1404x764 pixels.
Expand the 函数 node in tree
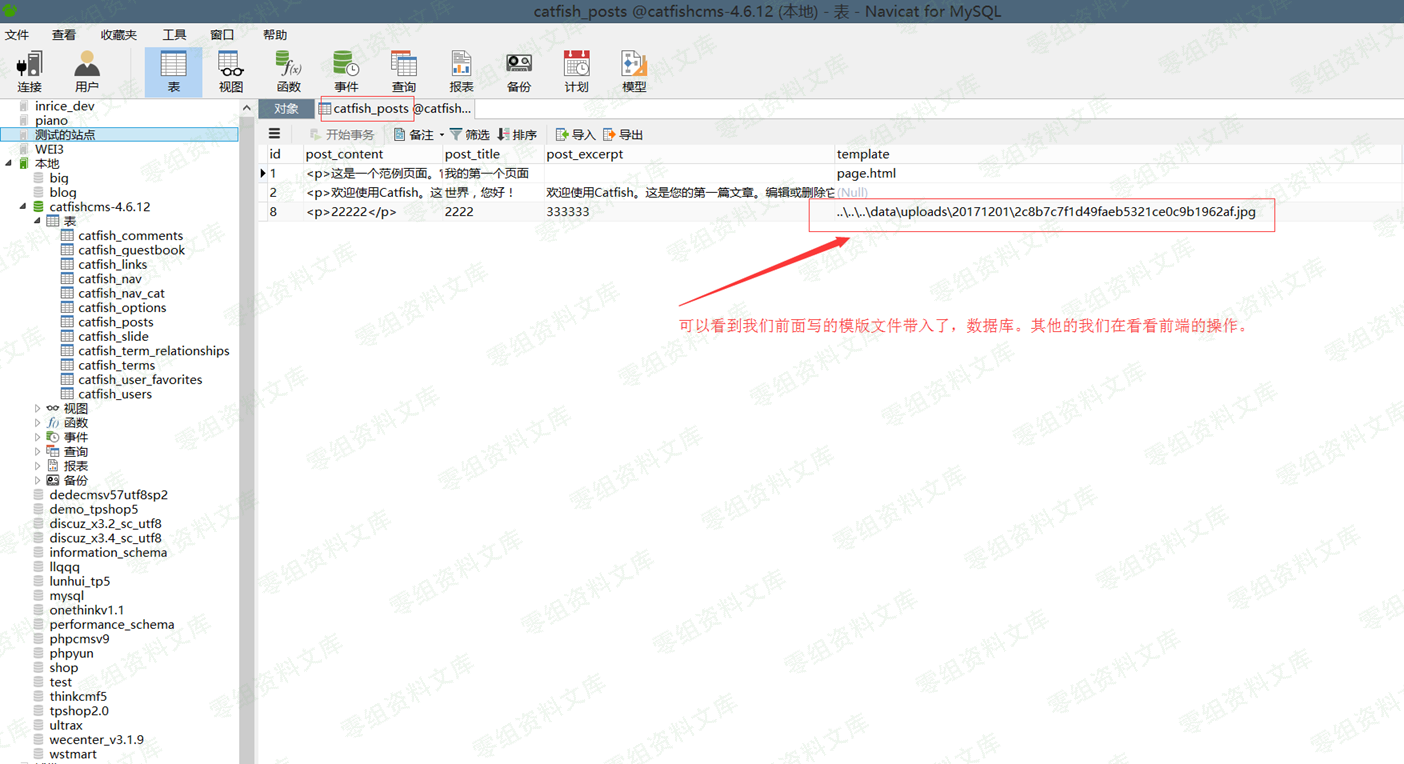click(38, 423)
